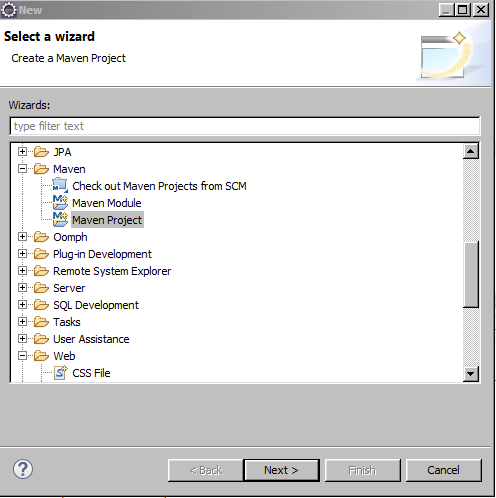Select the CSS File text row
Screen dimensions: 496x498
coord(91,373)
